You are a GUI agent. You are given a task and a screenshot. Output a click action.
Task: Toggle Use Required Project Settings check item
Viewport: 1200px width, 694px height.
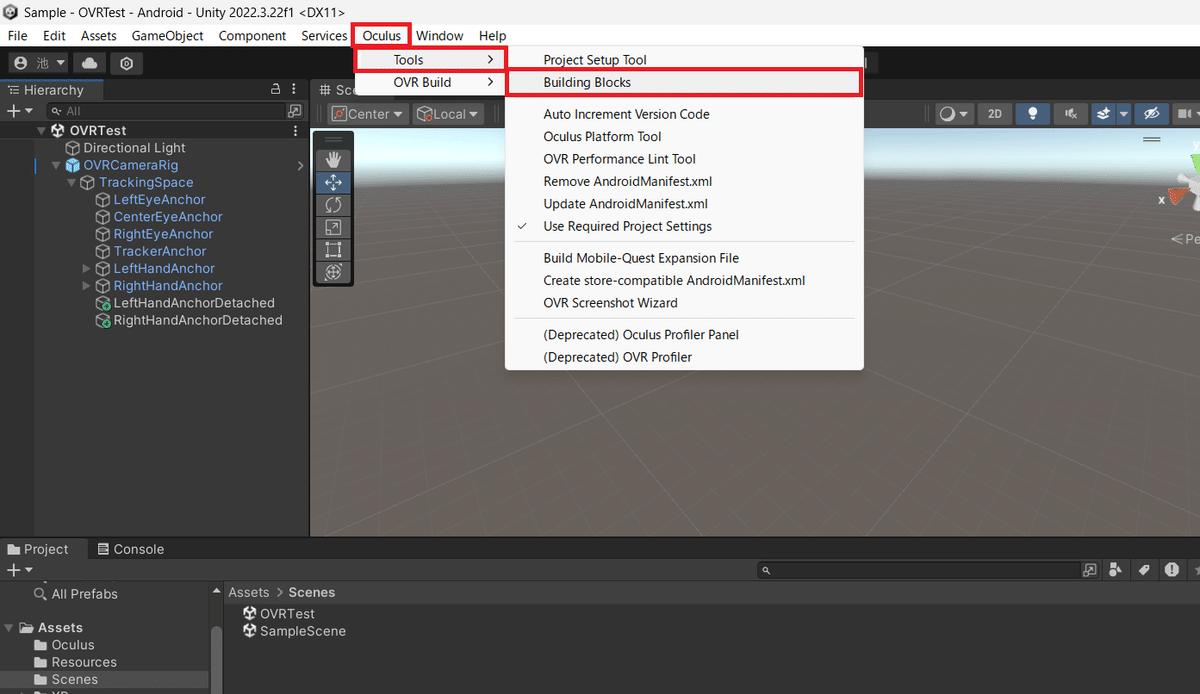pos(684,226)
